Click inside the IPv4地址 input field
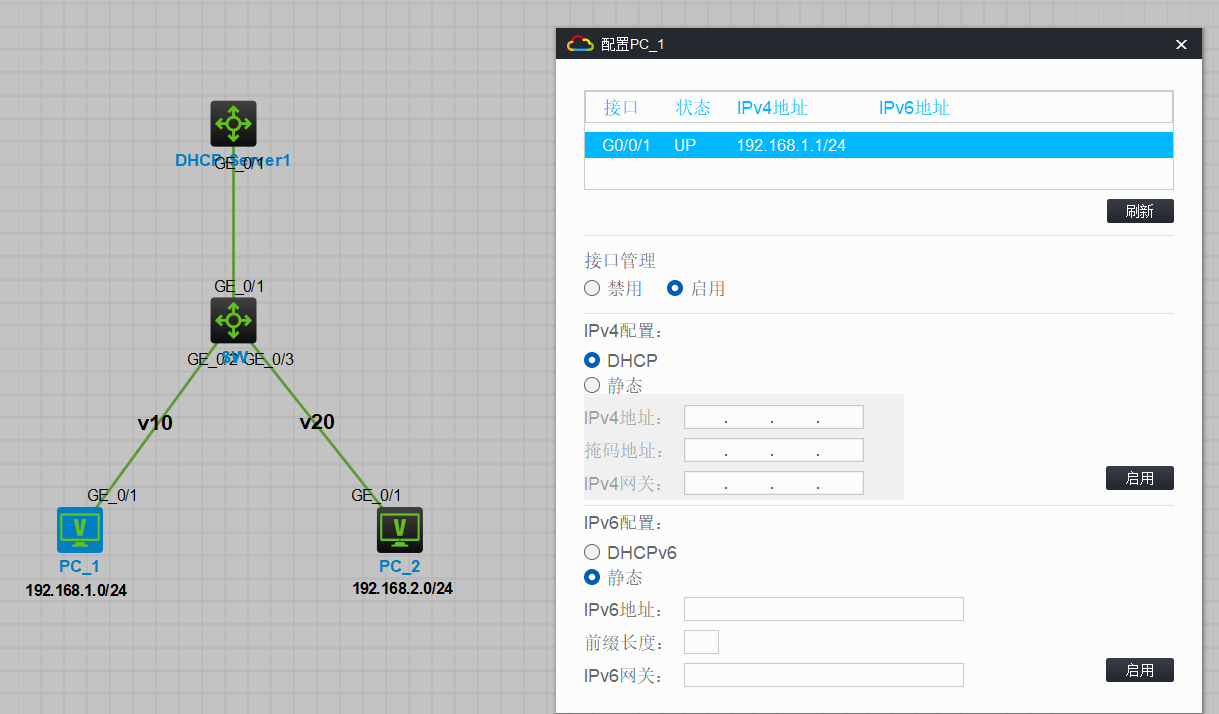 tap(773, 416)
